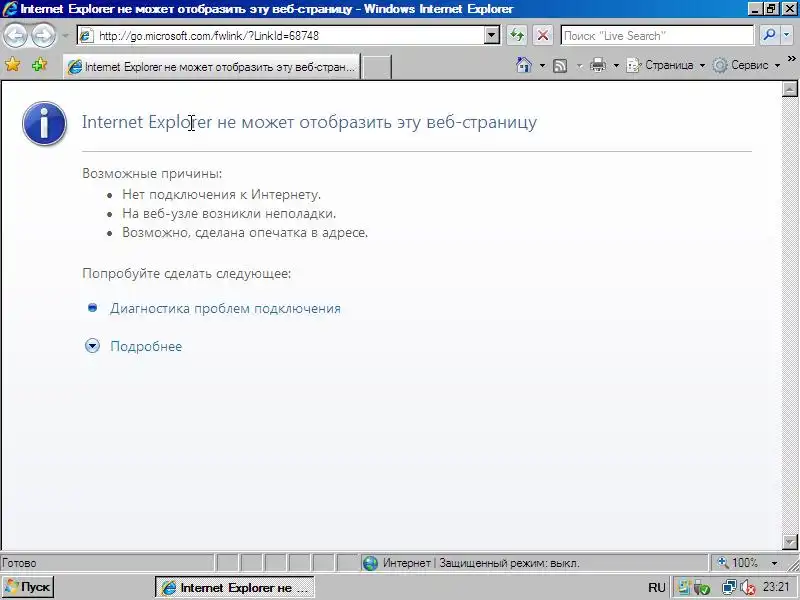
Task: Open the Пуск start menu
Action: pyautogui.click(x=28, y=587)
